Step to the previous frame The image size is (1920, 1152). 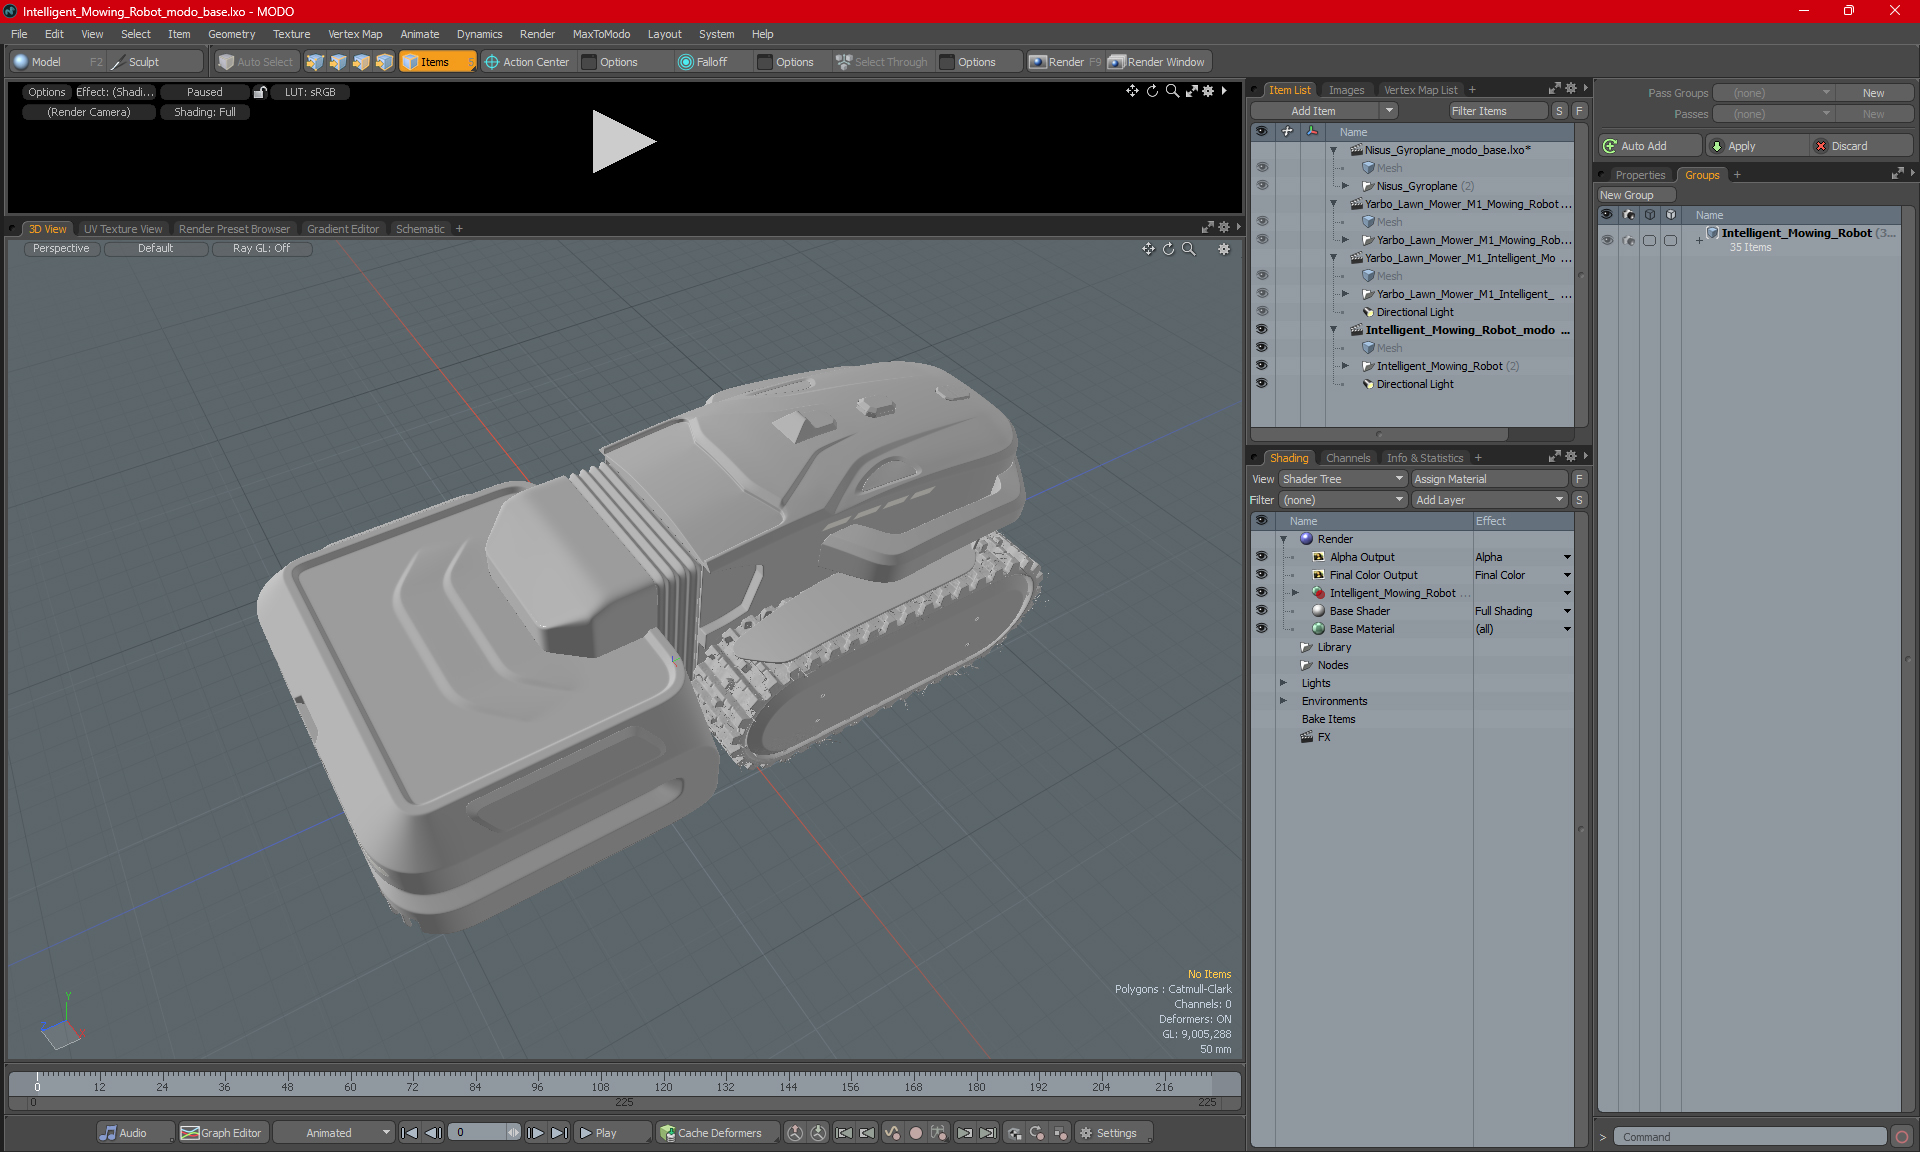point(433,1133)
